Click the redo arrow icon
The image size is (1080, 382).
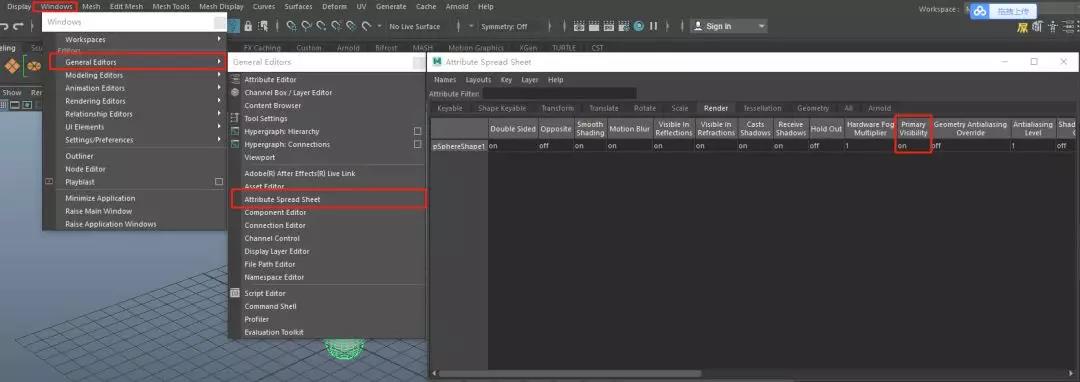(x=19, y=26)
